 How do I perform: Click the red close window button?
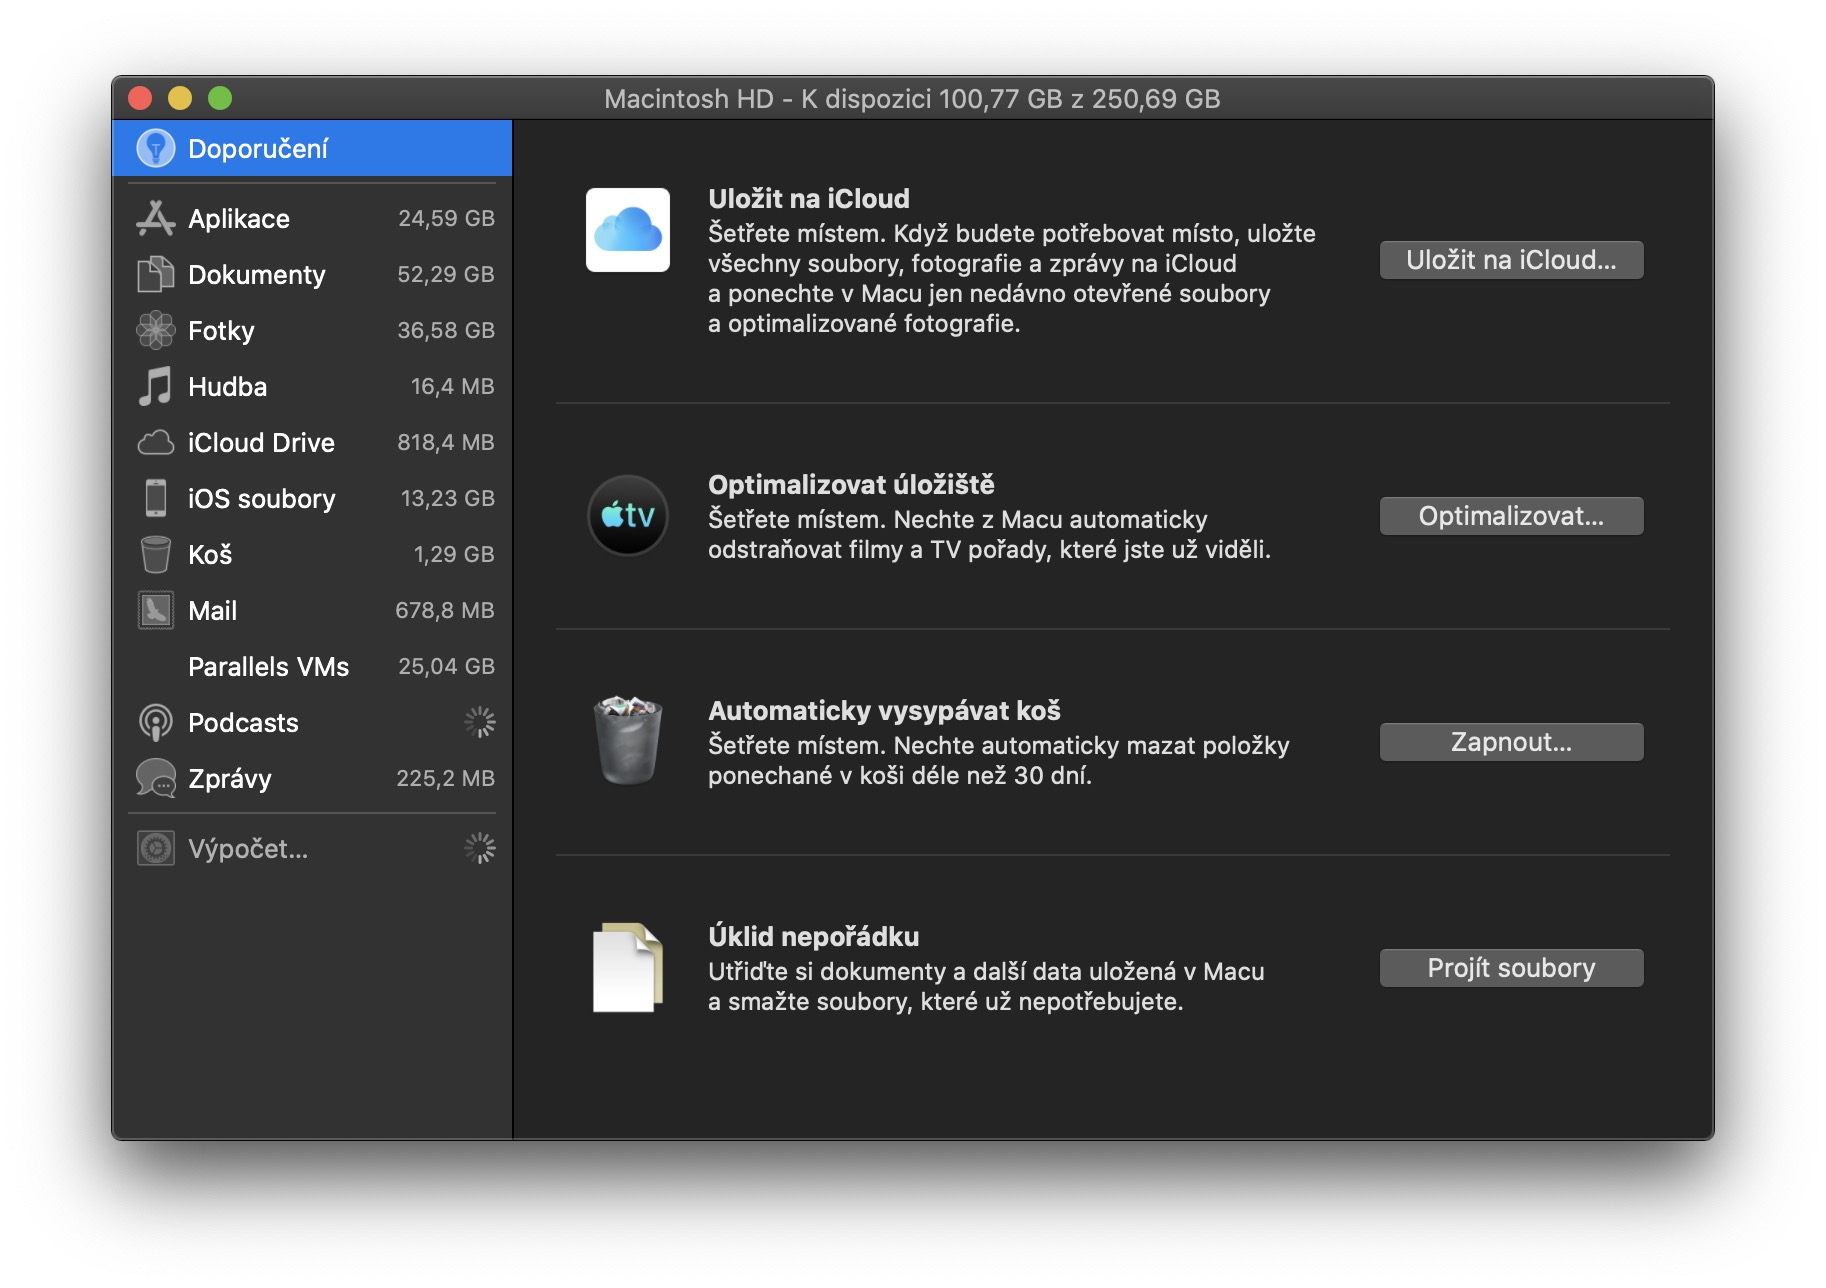pyautogui.click(x=140, y=98)
